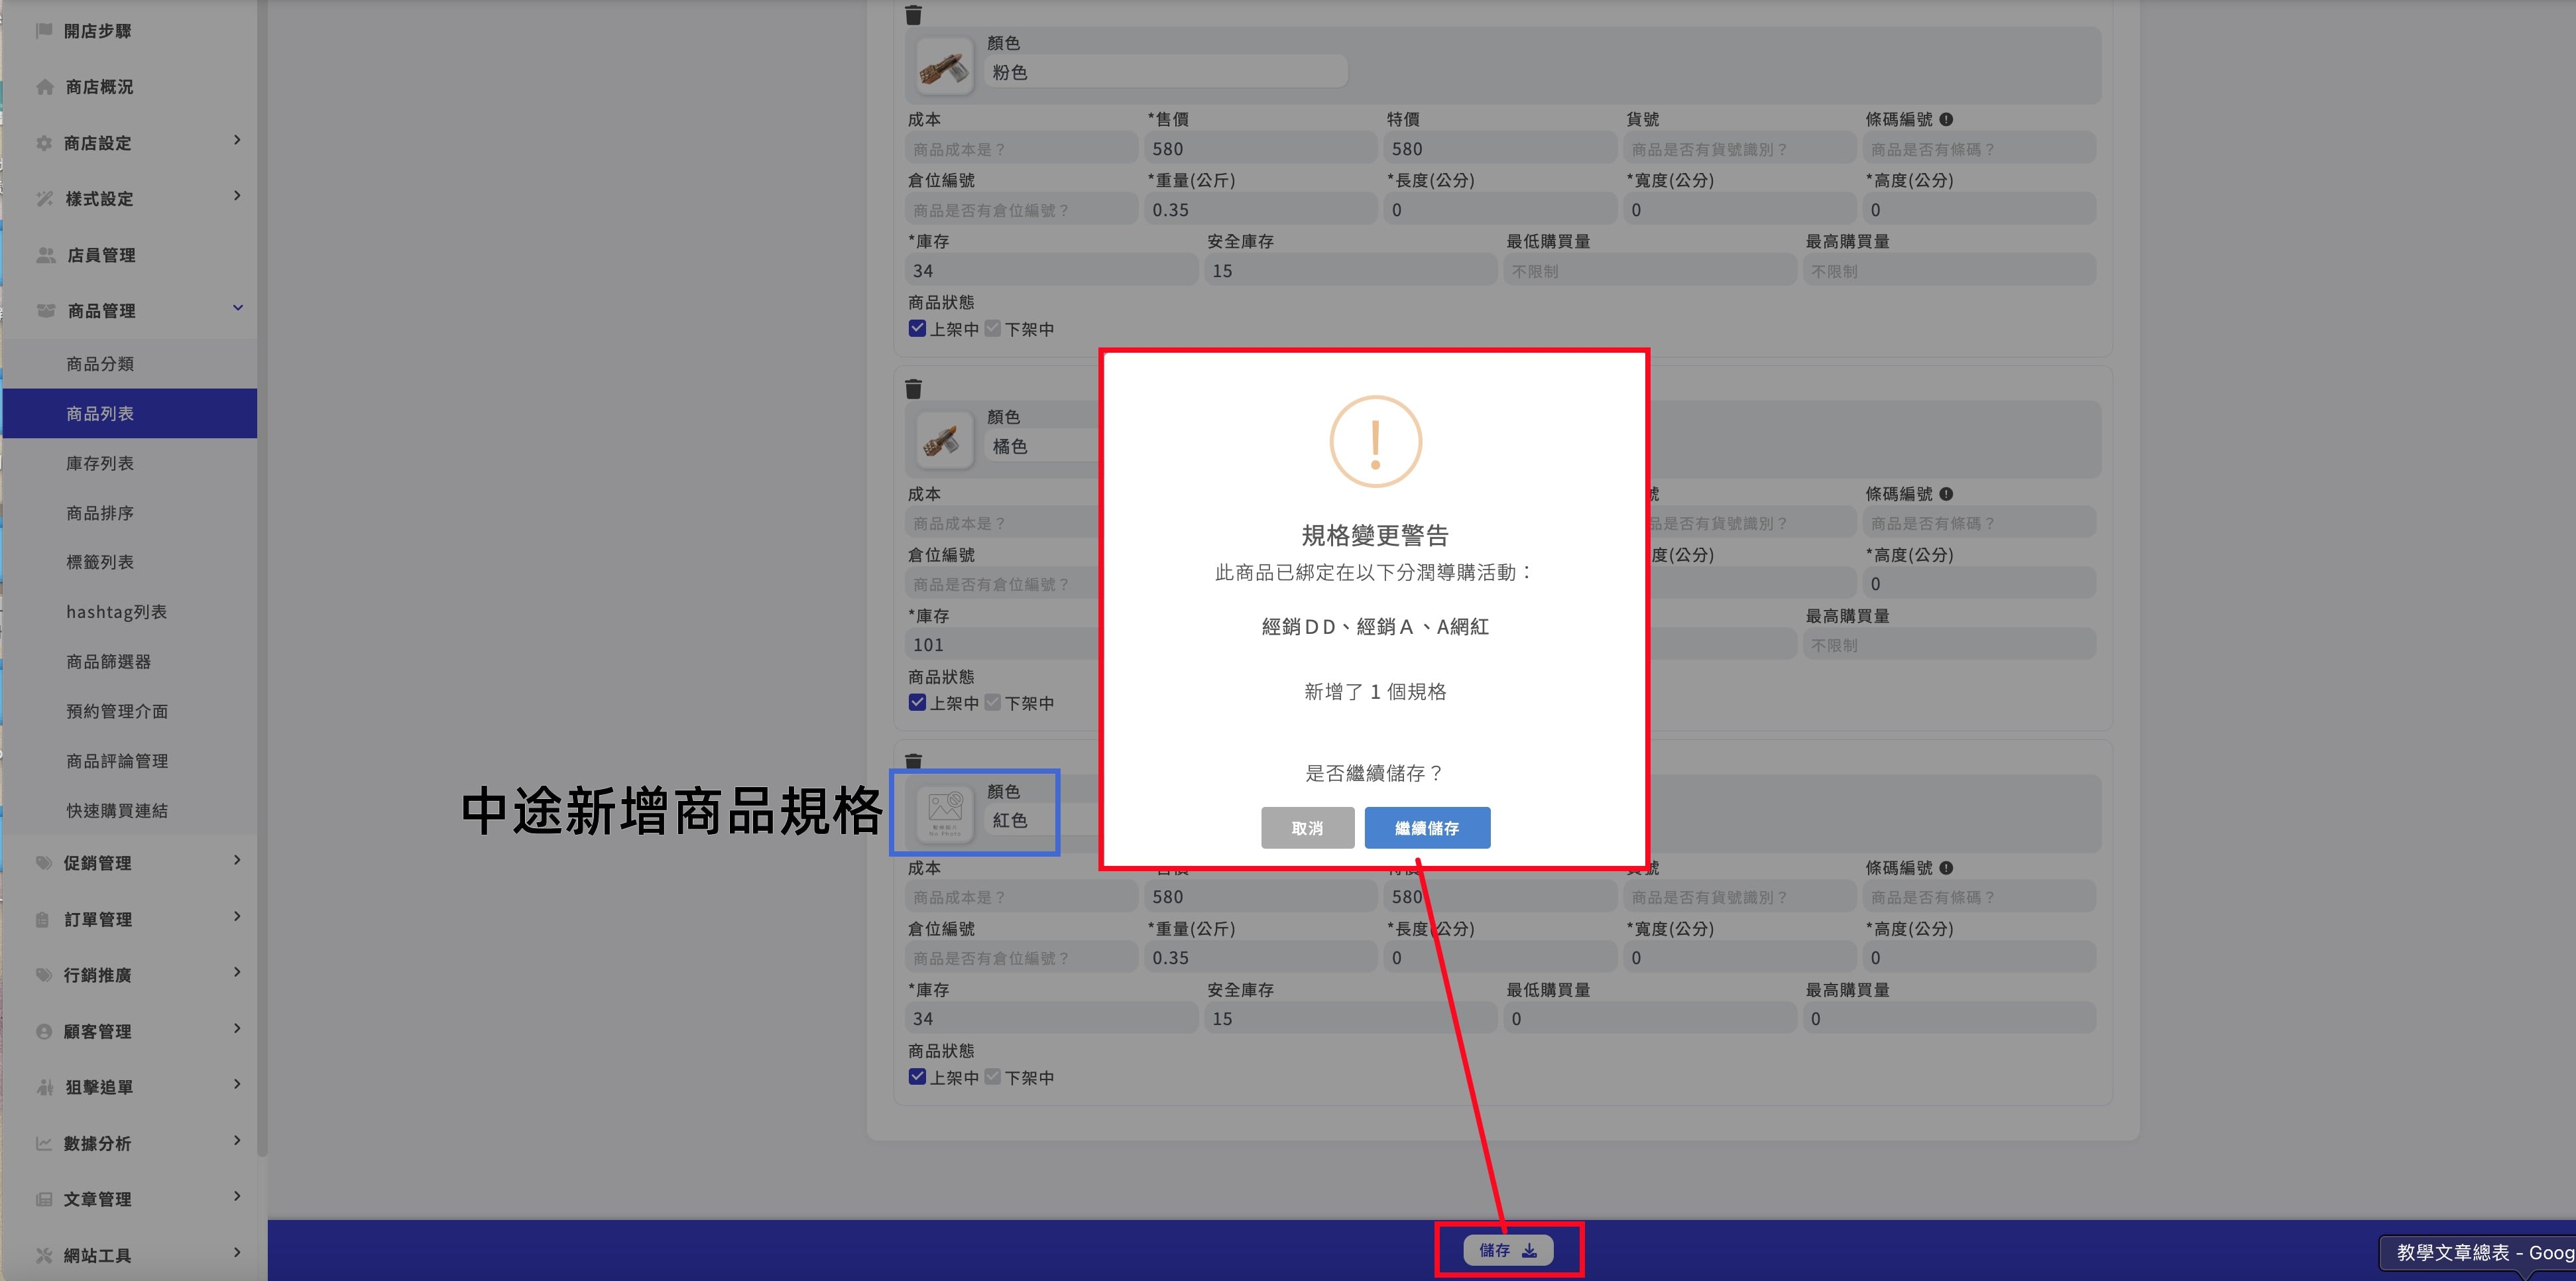Click the 條碼編號 info icon in 粉色 section
This screenshot has height=1281, width=2576.
[x=1946, y=119]
